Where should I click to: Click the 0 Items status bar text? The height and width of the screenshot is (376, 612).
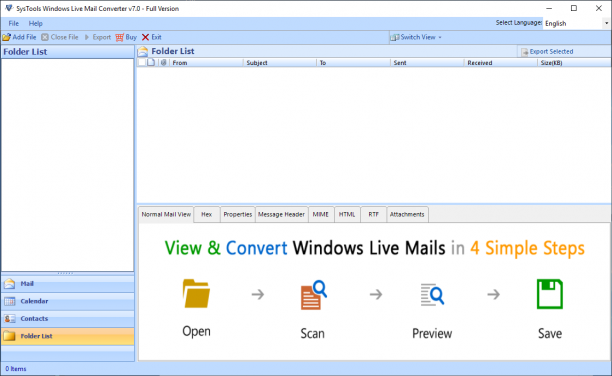tap(16, 369)
